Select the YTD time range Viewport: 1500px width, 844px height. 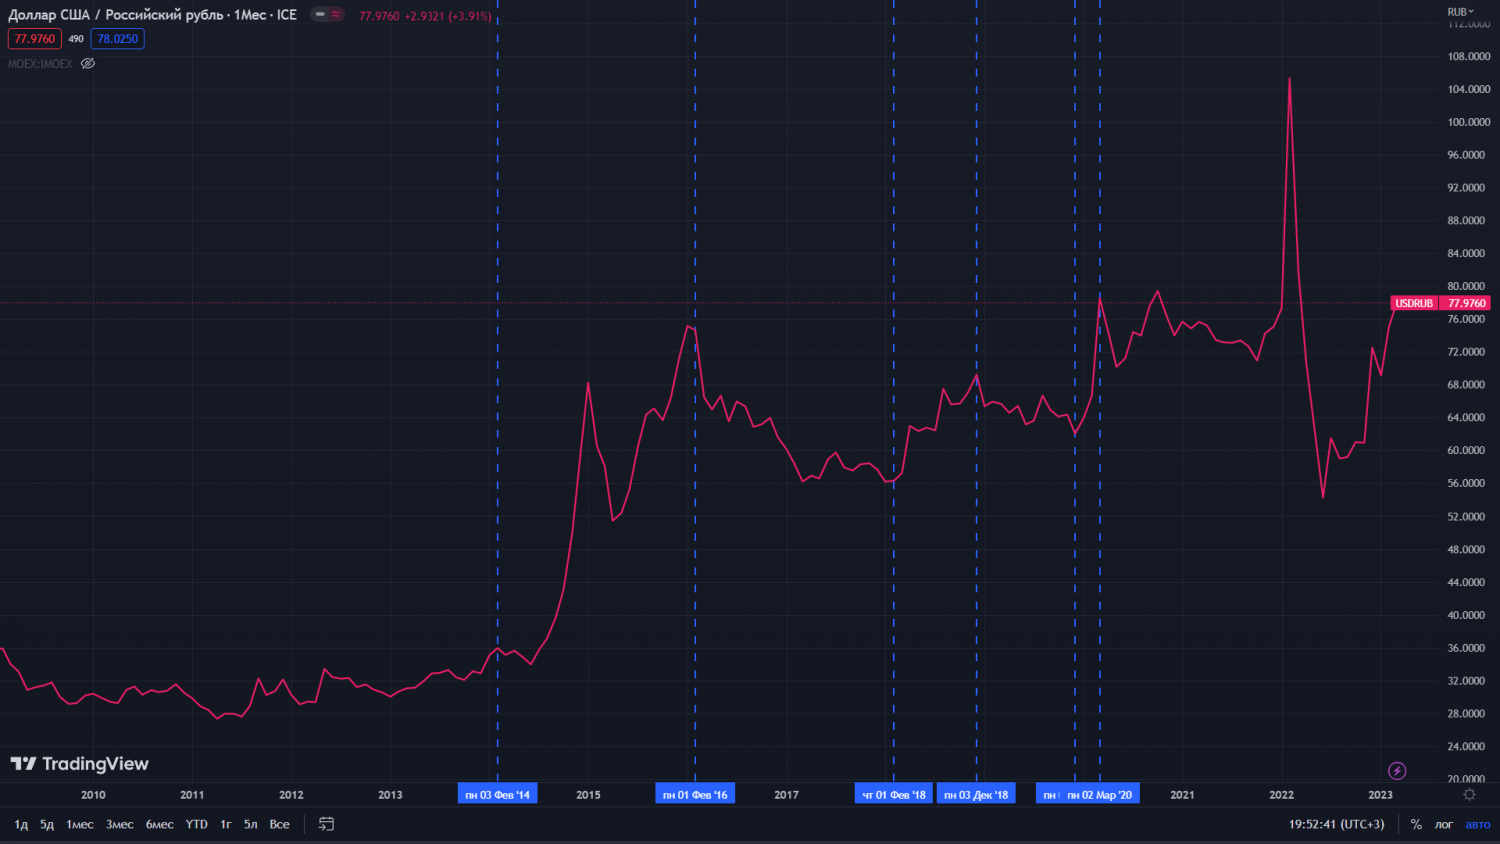point(197,824)
